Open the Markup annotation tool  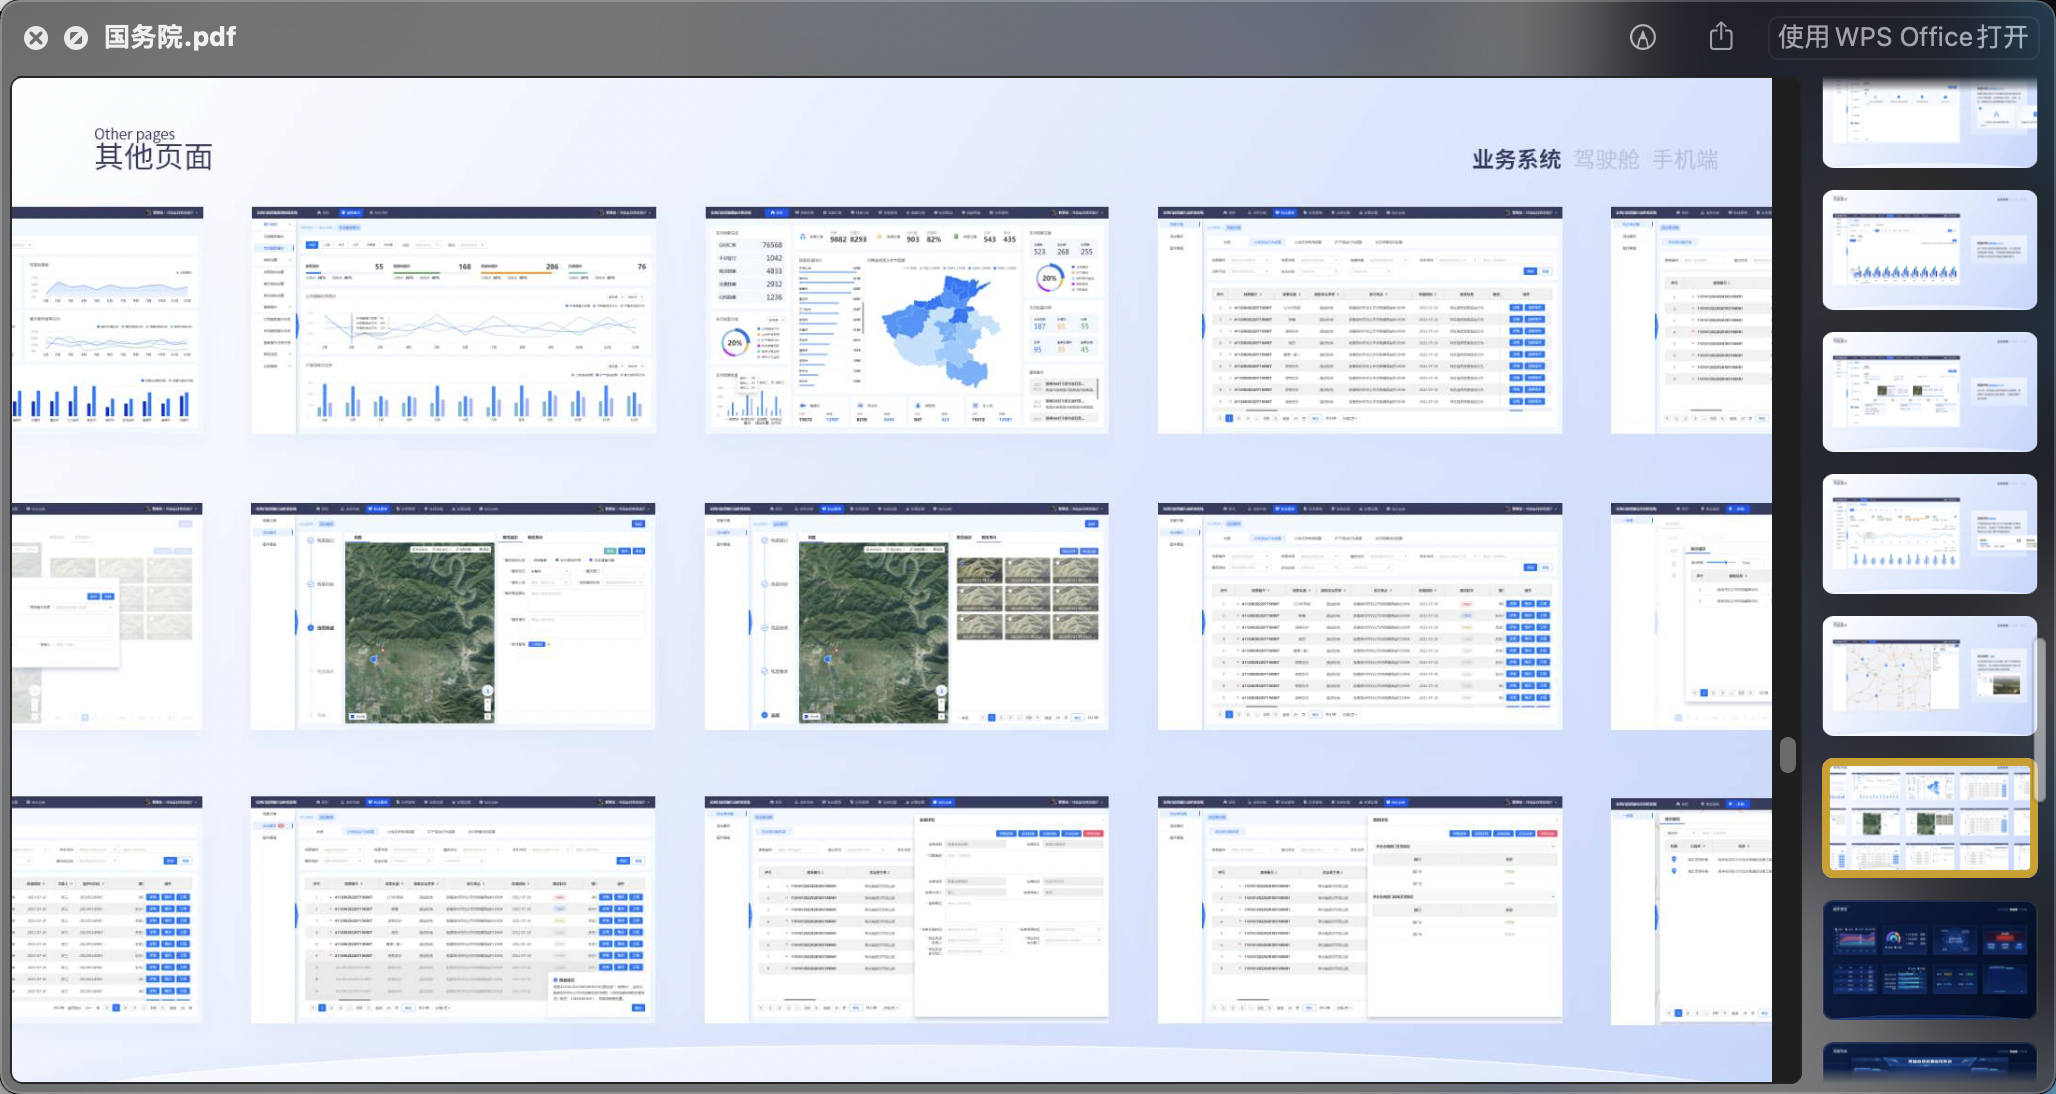[x=1643, y=37]
